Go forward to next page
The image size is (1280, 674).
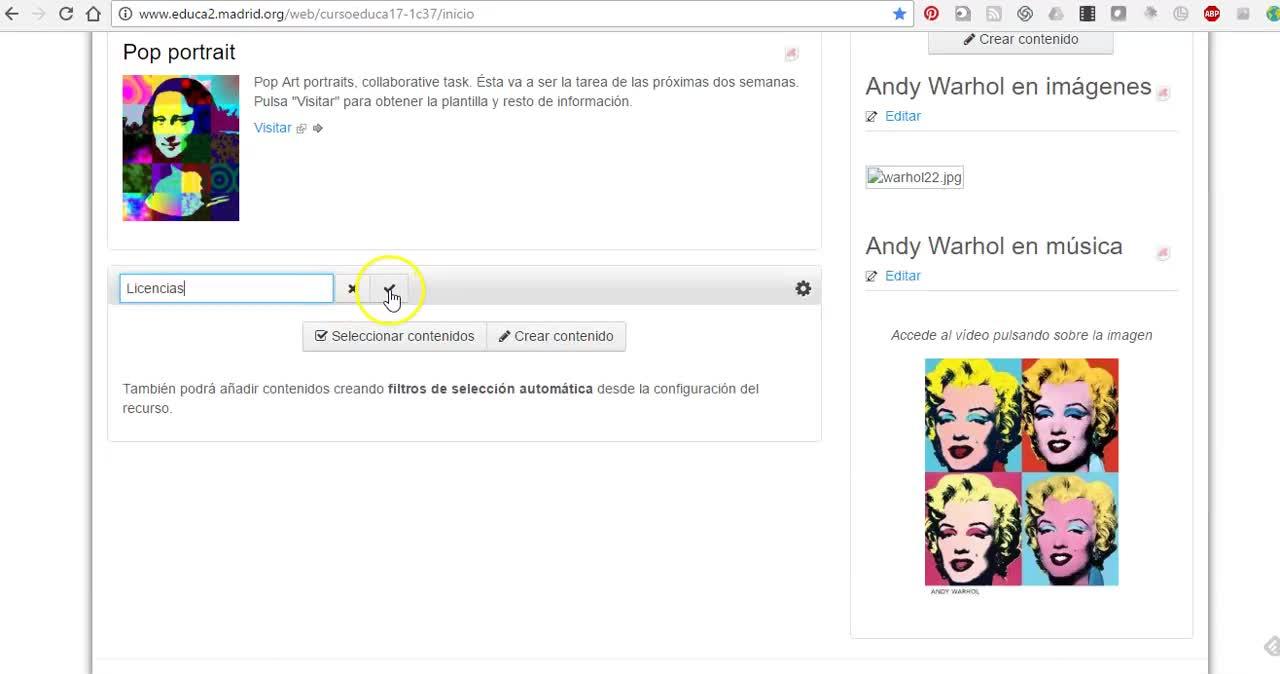coord(39,14)
